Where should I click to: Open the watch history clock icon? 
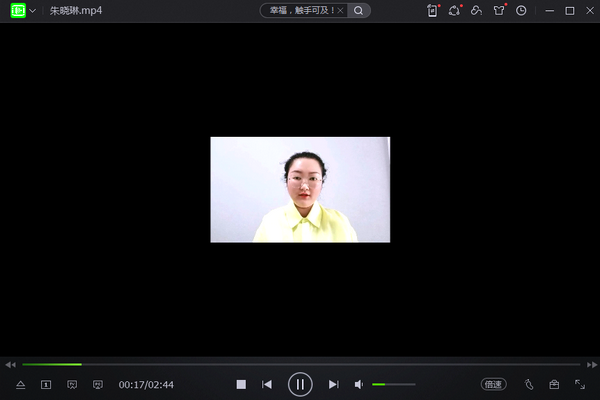(x=521, y=11)
